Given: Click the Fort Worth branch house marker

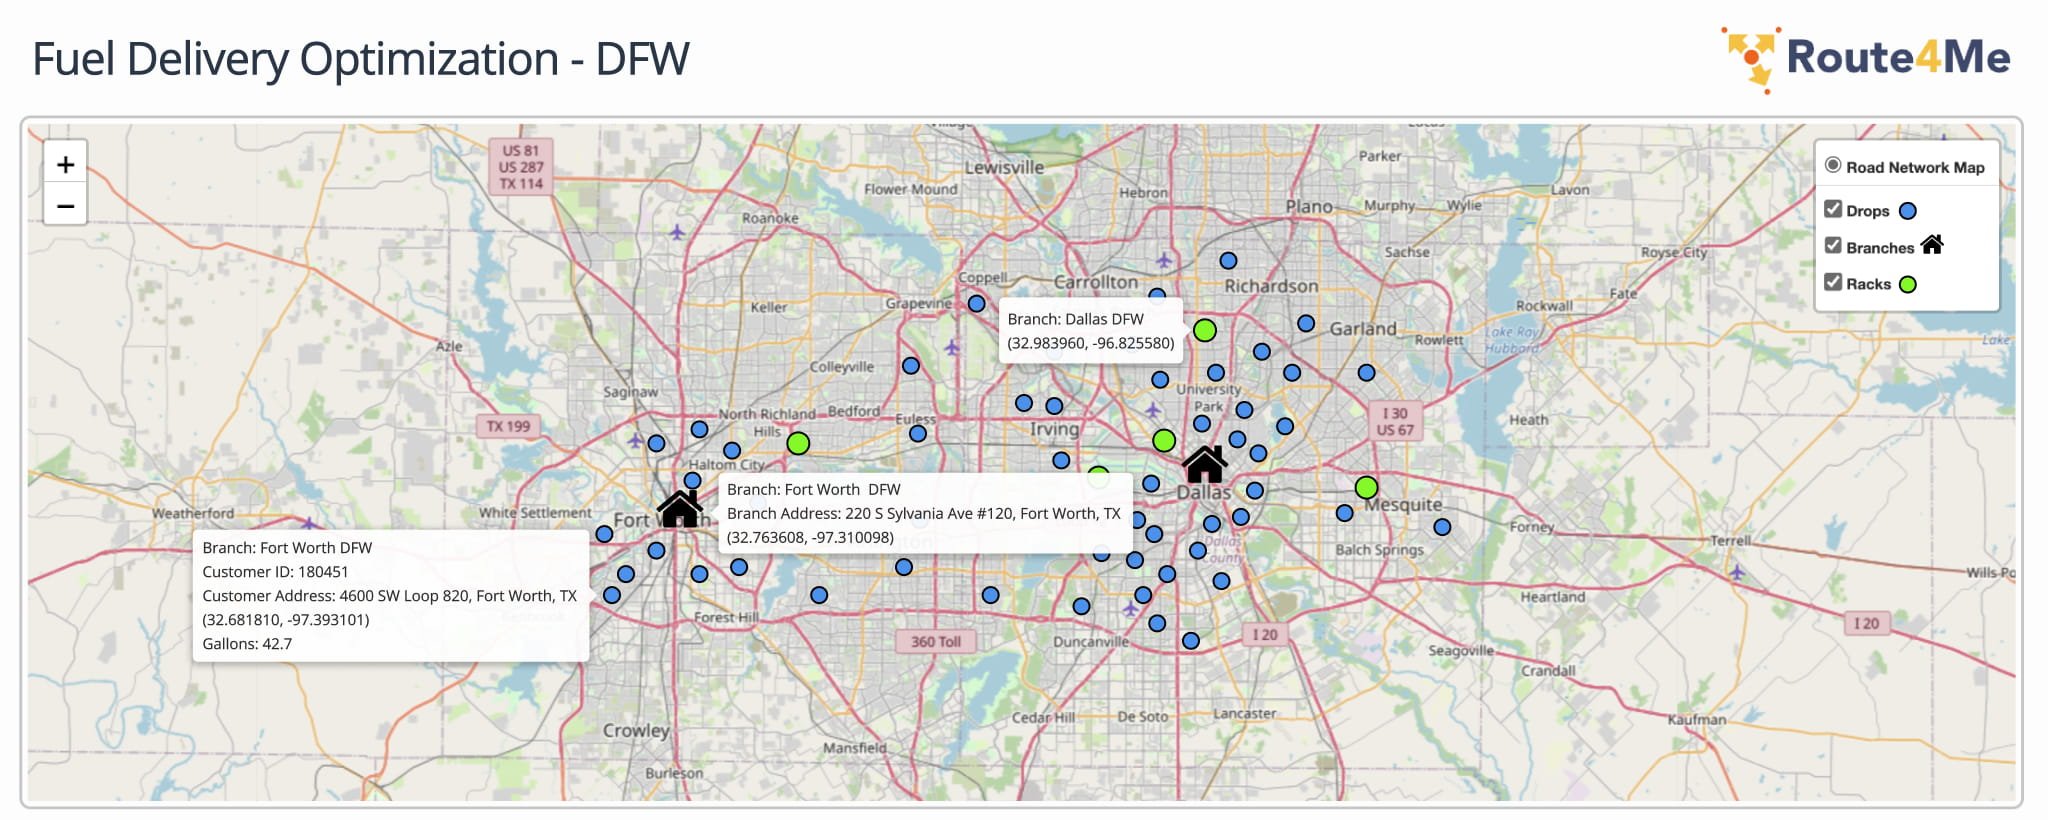Looking at the screenshot, I should pos(680,508).
